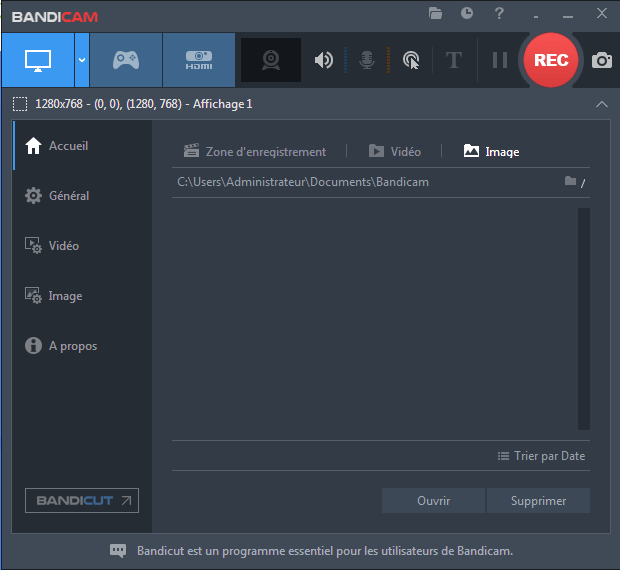Image resolution: width=620 pixels, height=575 pixels.
Task: Open the Général settings section
Action: (x=82, y=196)
